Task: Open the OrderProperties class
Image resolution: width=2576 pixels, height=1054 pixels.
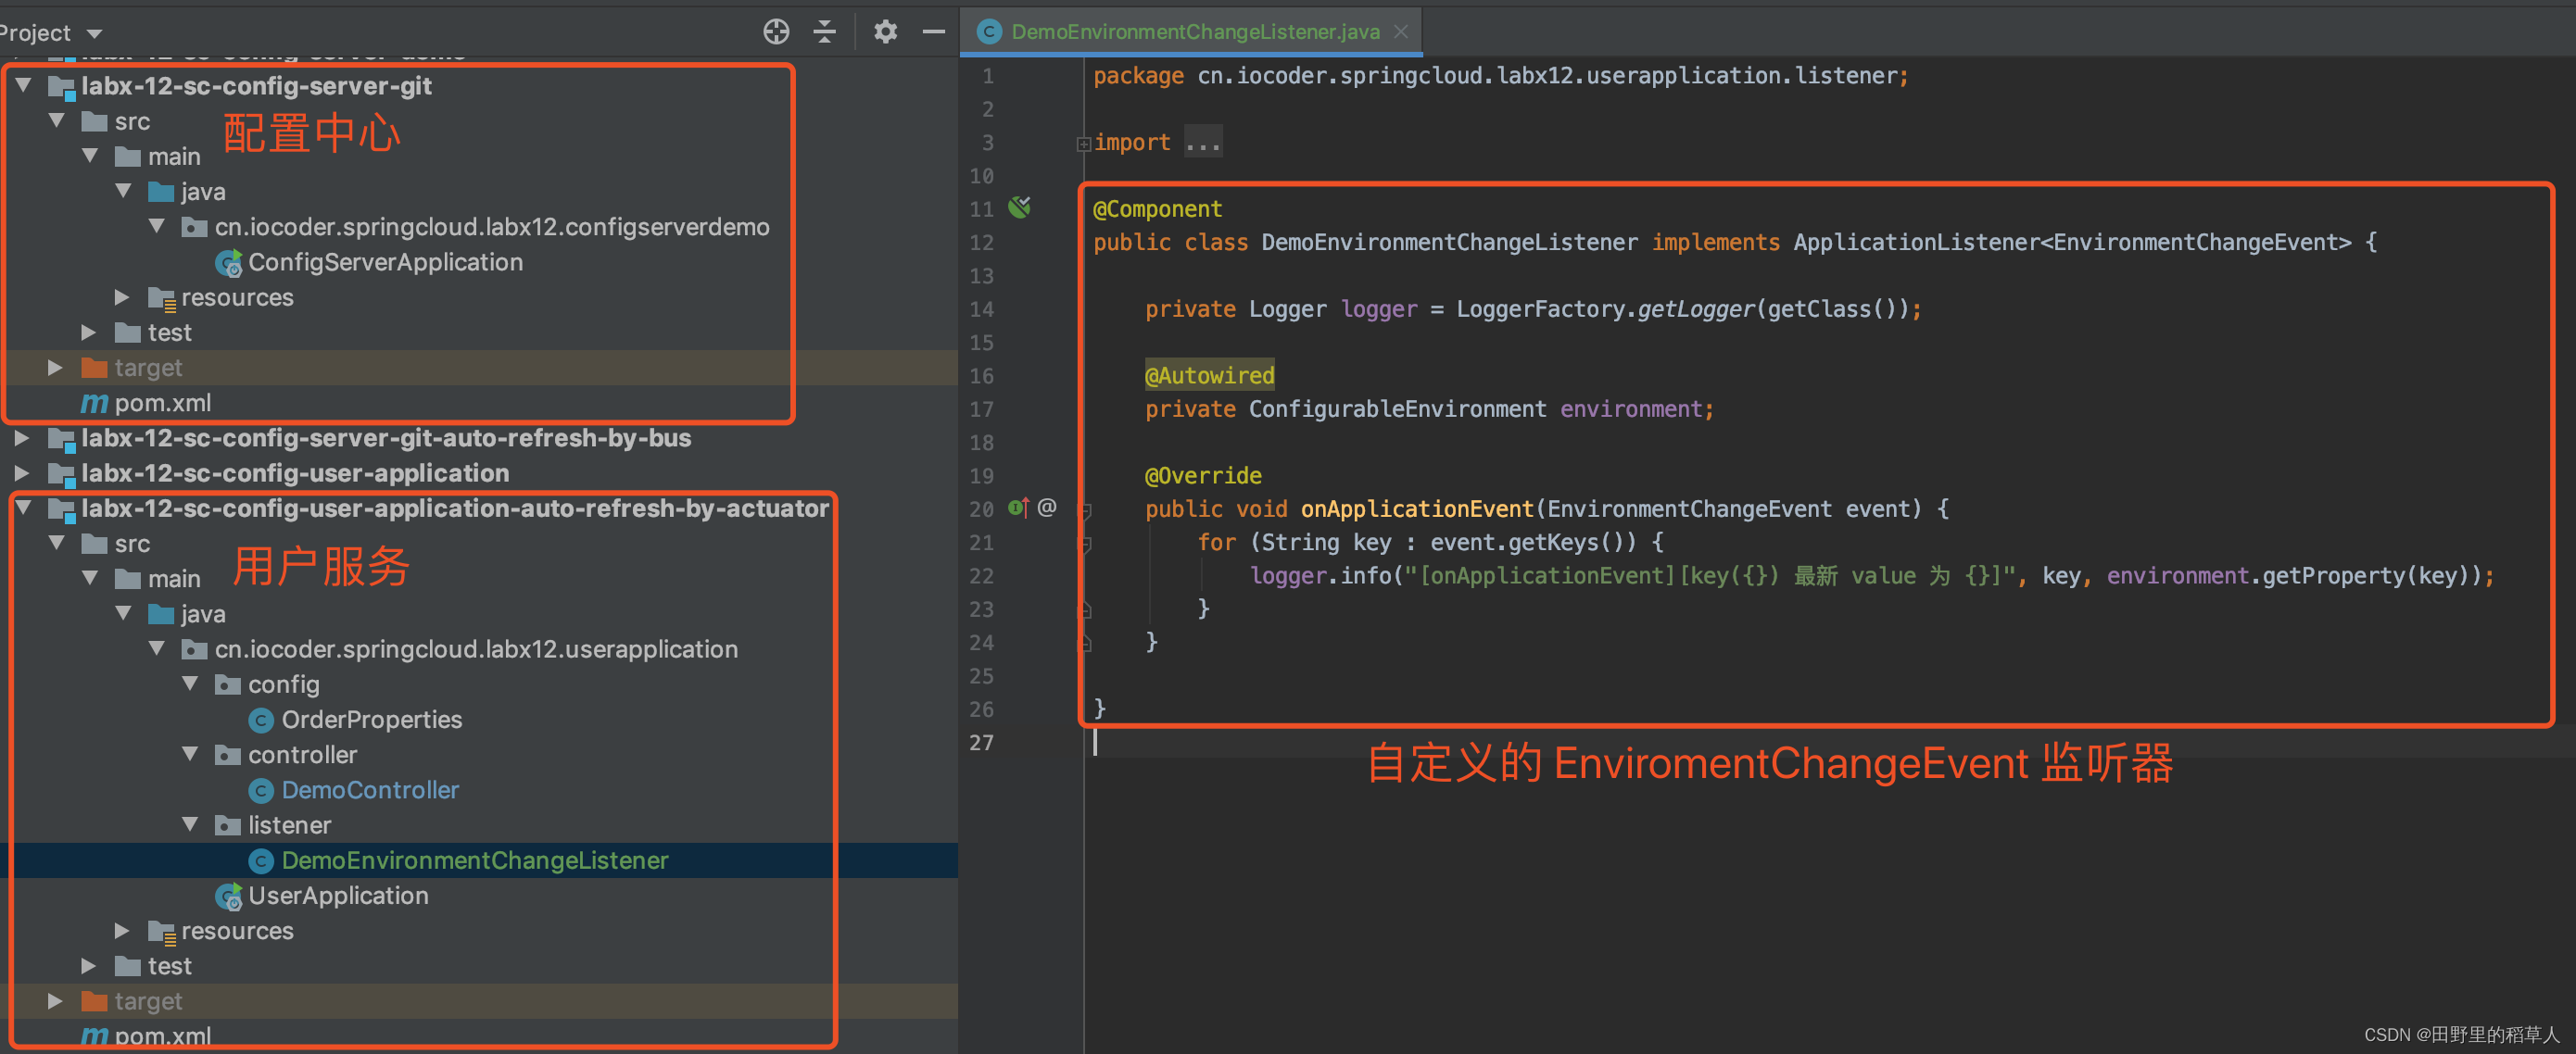Action: click(x=371, y=720)
